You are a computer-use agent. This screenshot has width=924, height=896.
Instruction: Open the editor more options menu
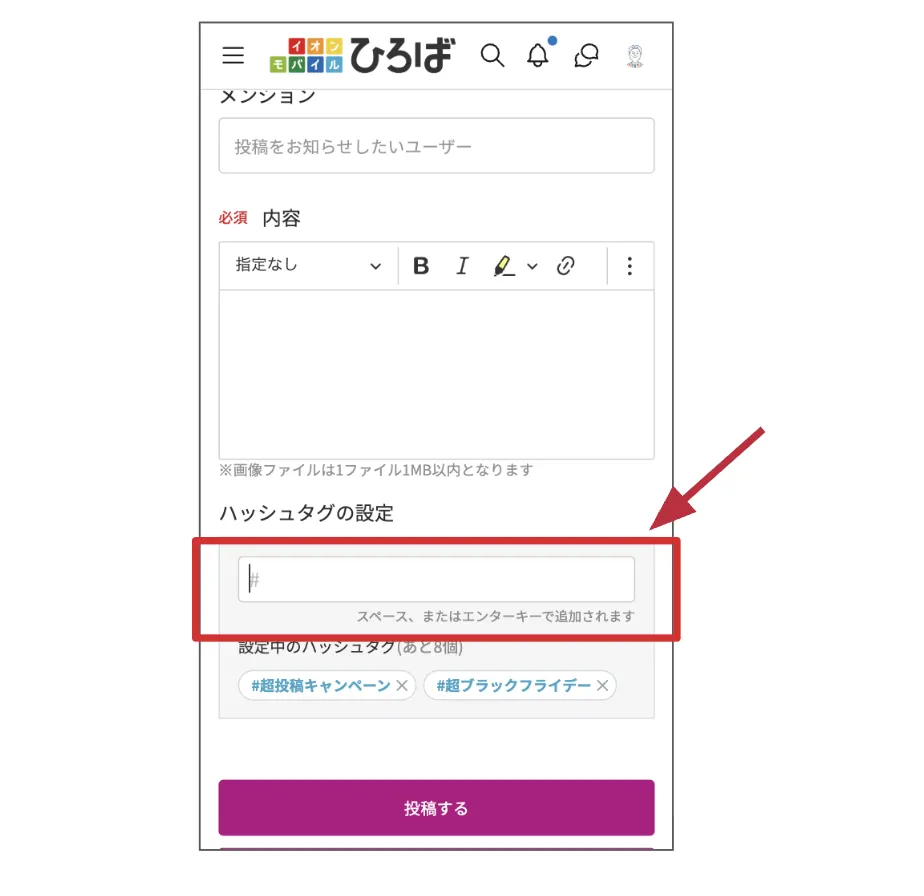629,266
